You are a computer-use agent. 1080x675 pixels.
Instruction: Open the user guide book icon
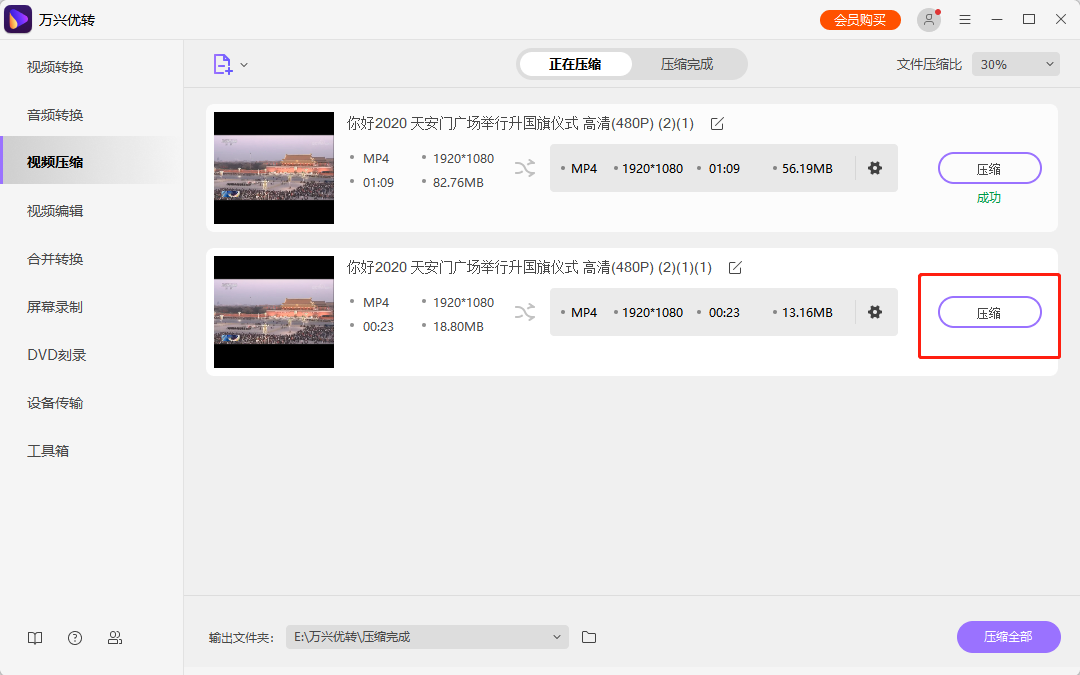click(35, 637)
